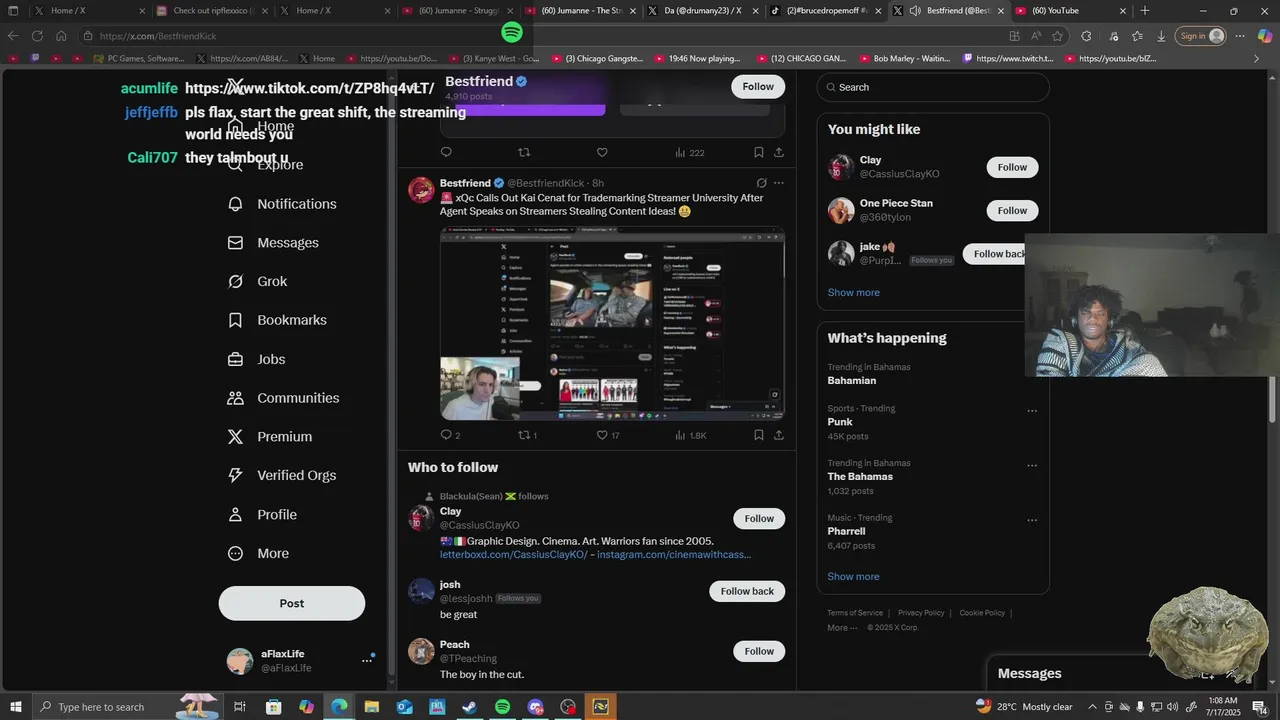Open Jobs in the X sidebar

(x=257, y=359)
